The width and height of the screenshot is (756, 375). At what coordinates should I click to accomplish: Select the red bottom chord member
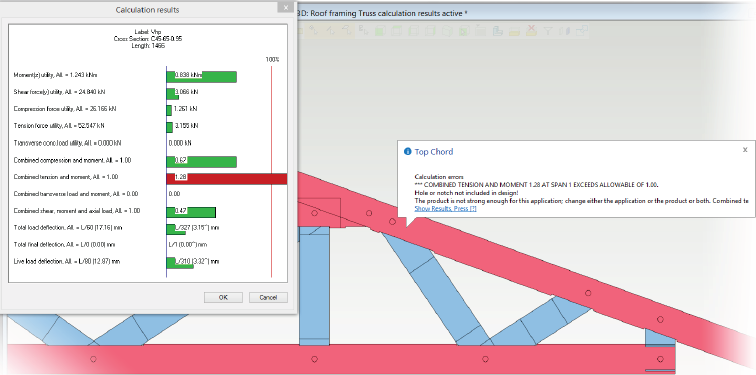click(338, 359)
